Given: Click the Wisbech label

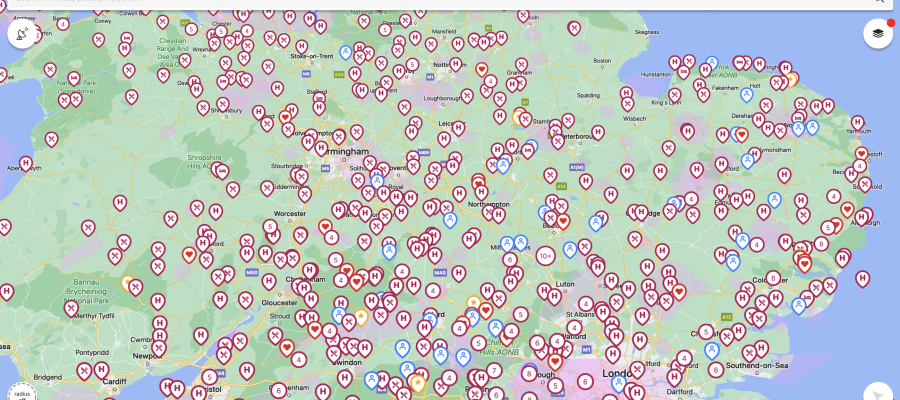Looking at the screenshot, I should pyautogui.click(x=634, y=119).
